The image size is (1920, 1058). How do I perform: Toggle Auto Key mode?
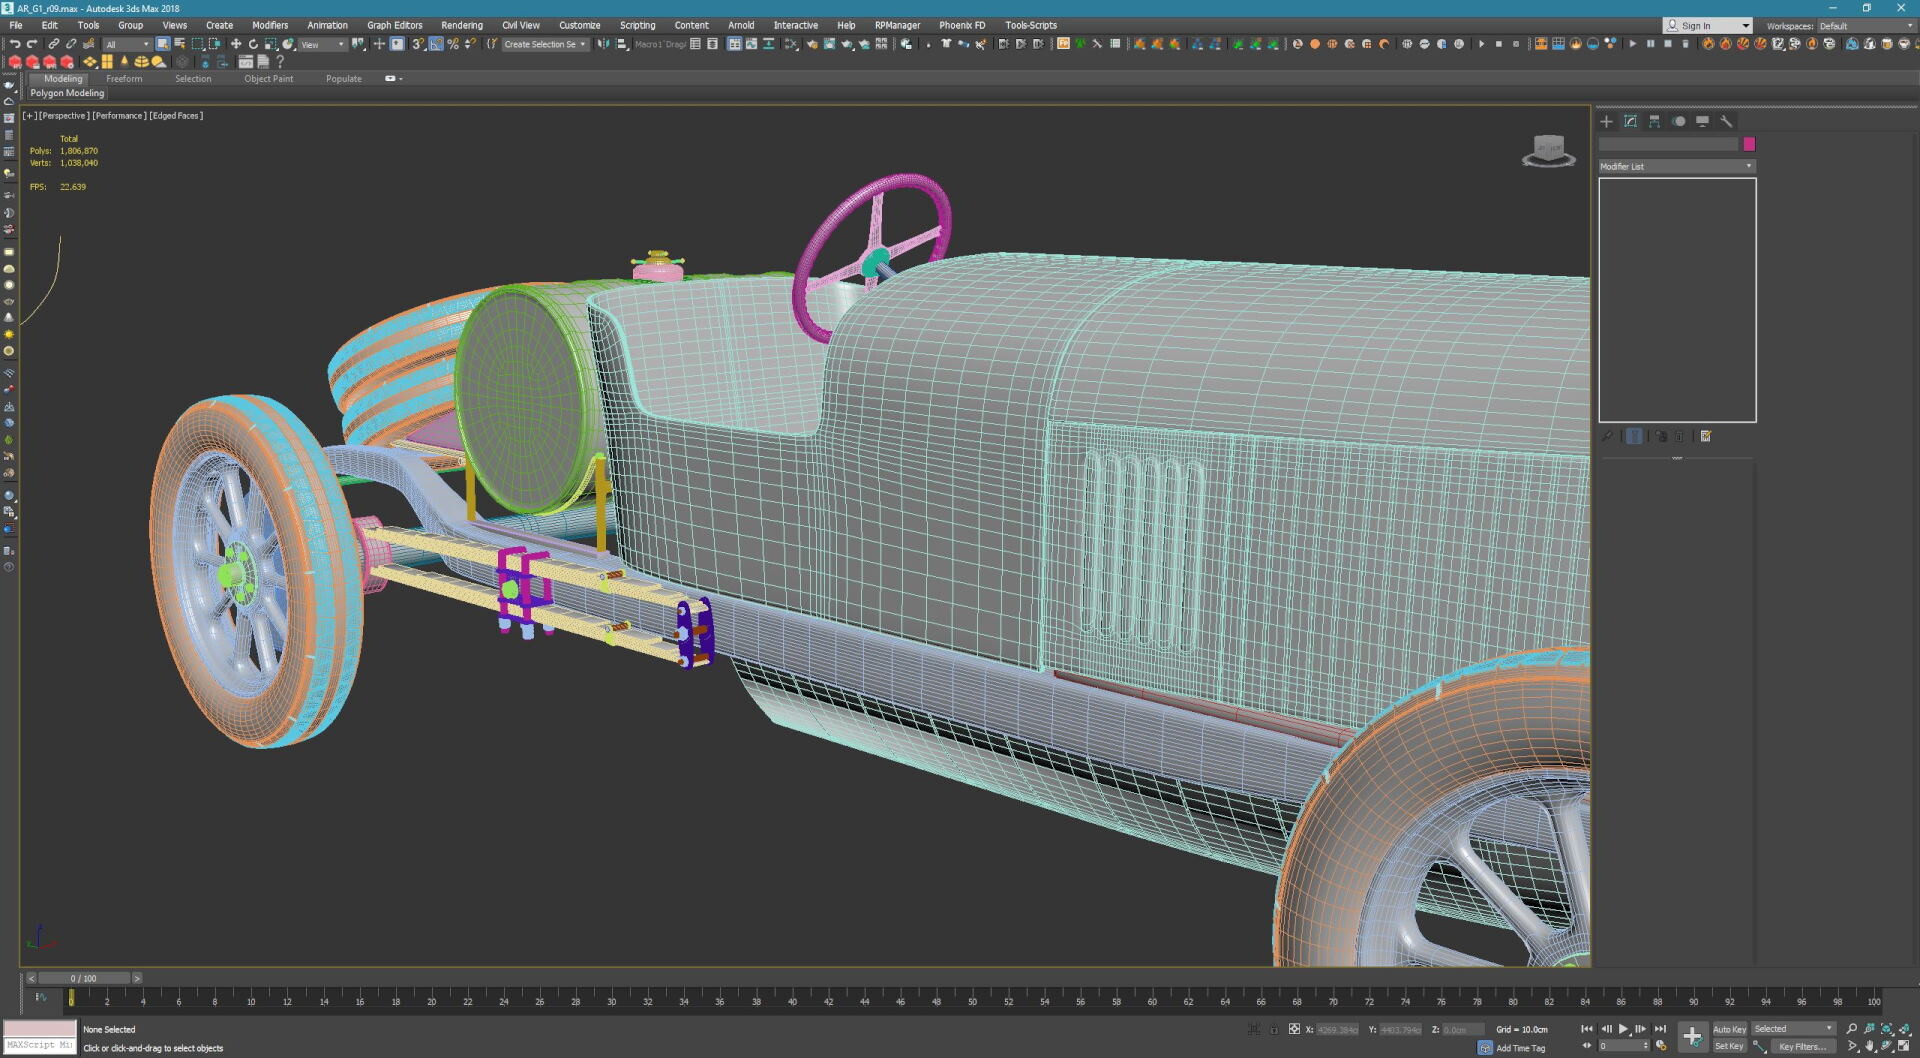(1729, 1029)
